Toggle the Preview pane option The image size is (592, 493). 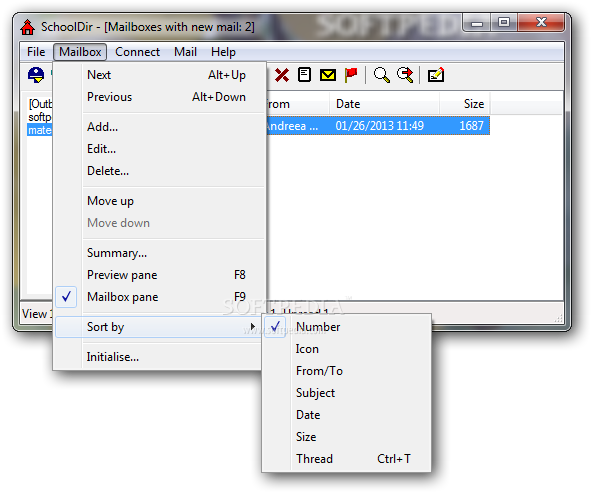[x=160, y=275]
